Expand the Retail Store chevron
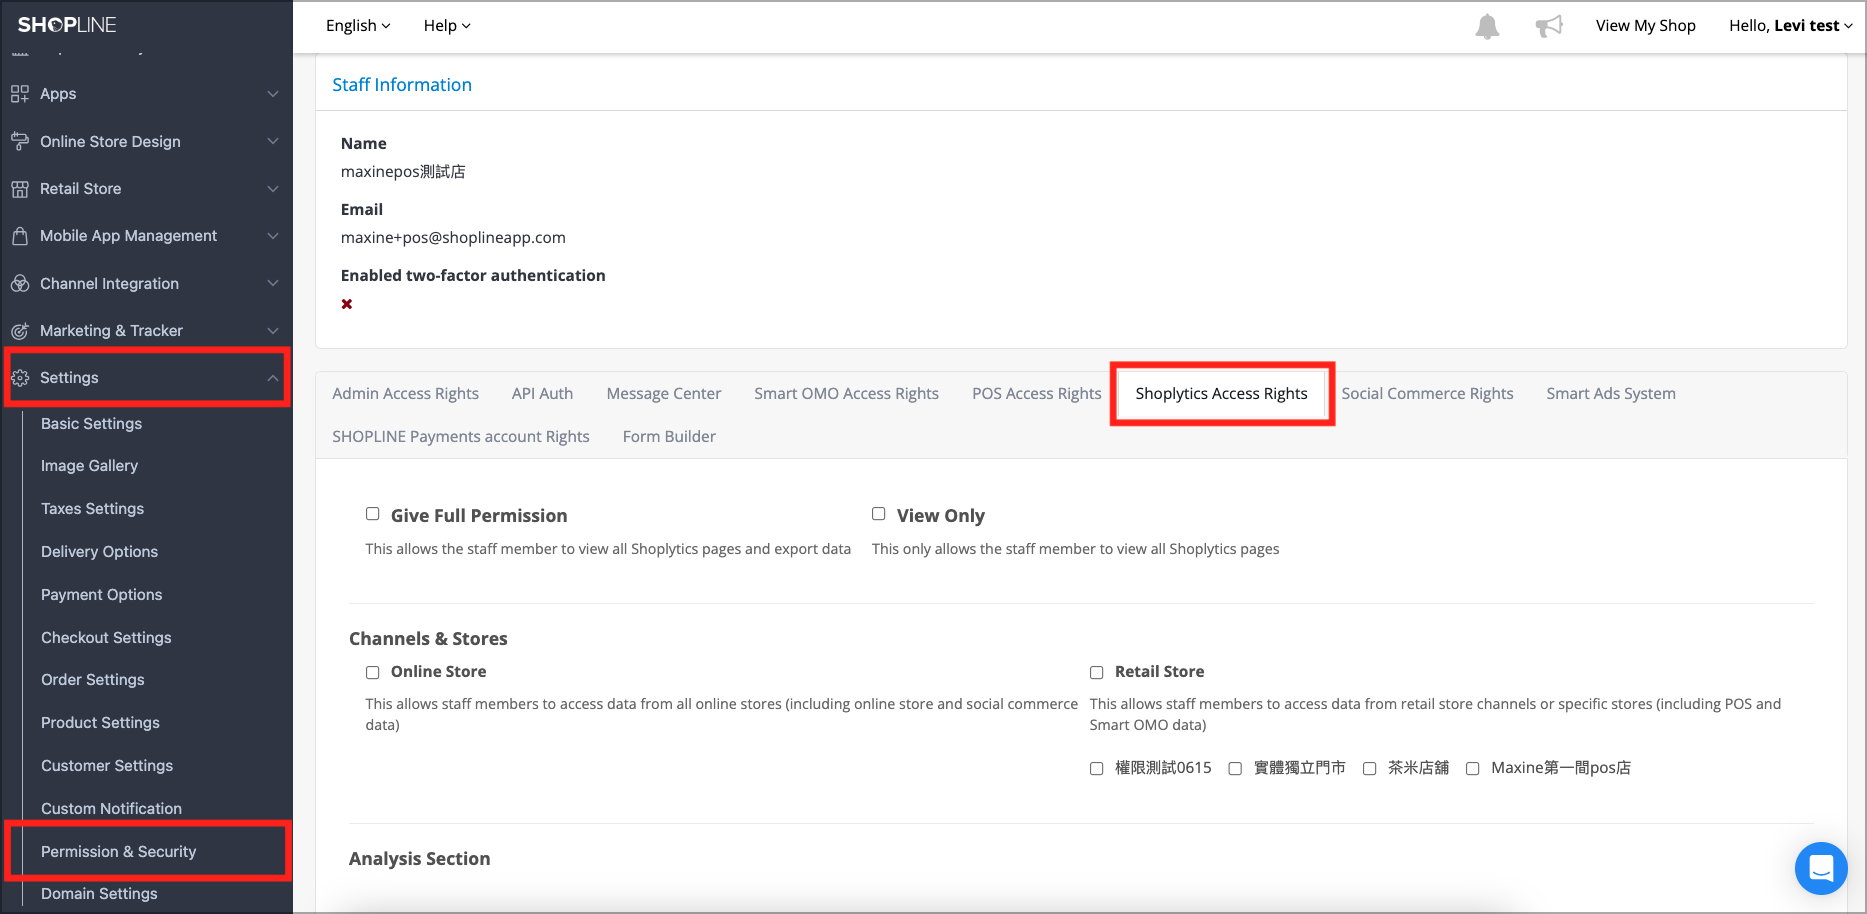The image size is (1867, 914). (x=273, y=189)
